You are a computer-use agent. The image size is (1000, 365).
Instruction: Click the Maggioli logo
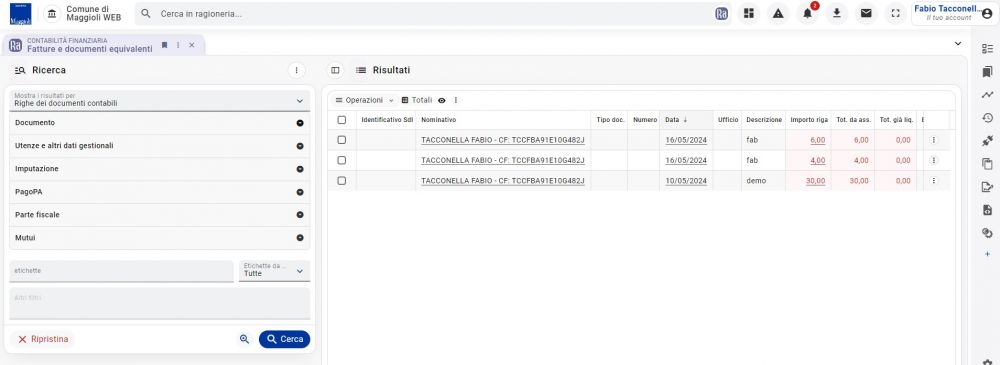click(20, 13)
